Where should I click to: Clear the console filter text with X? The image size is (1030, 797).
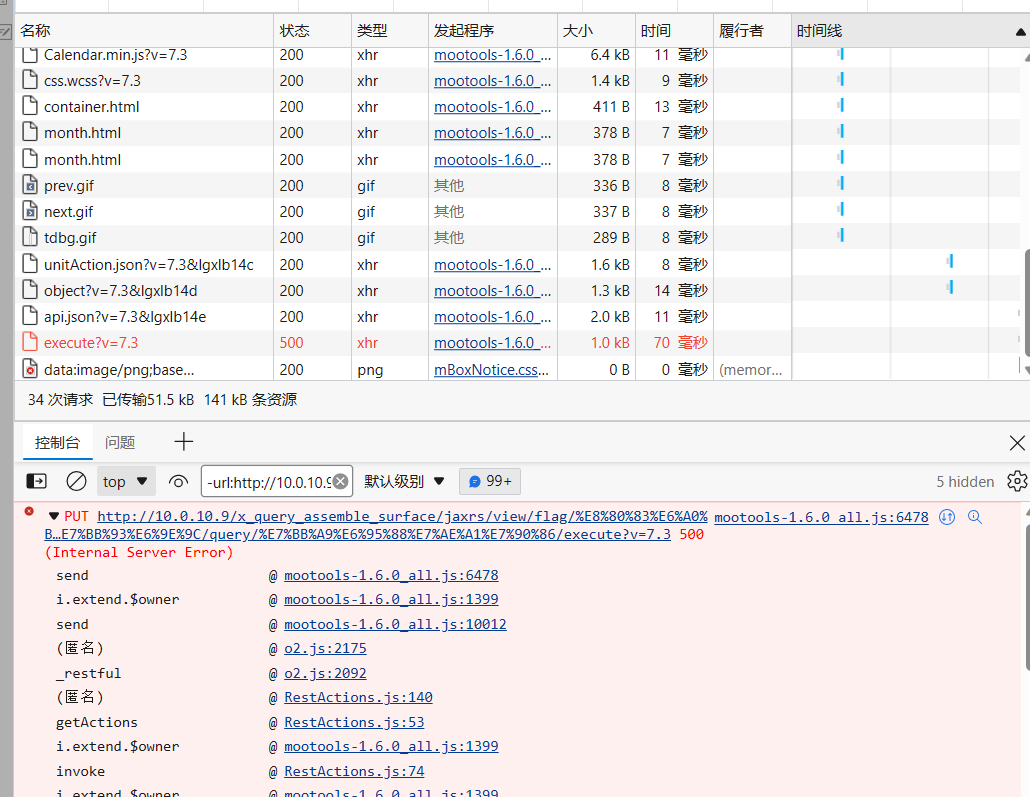340,481
